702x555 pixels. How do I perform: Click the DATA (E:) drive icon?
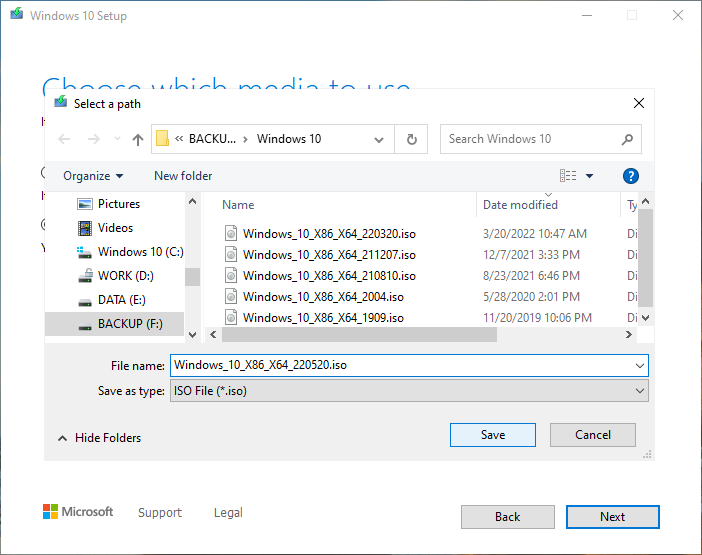pos(85,303)
